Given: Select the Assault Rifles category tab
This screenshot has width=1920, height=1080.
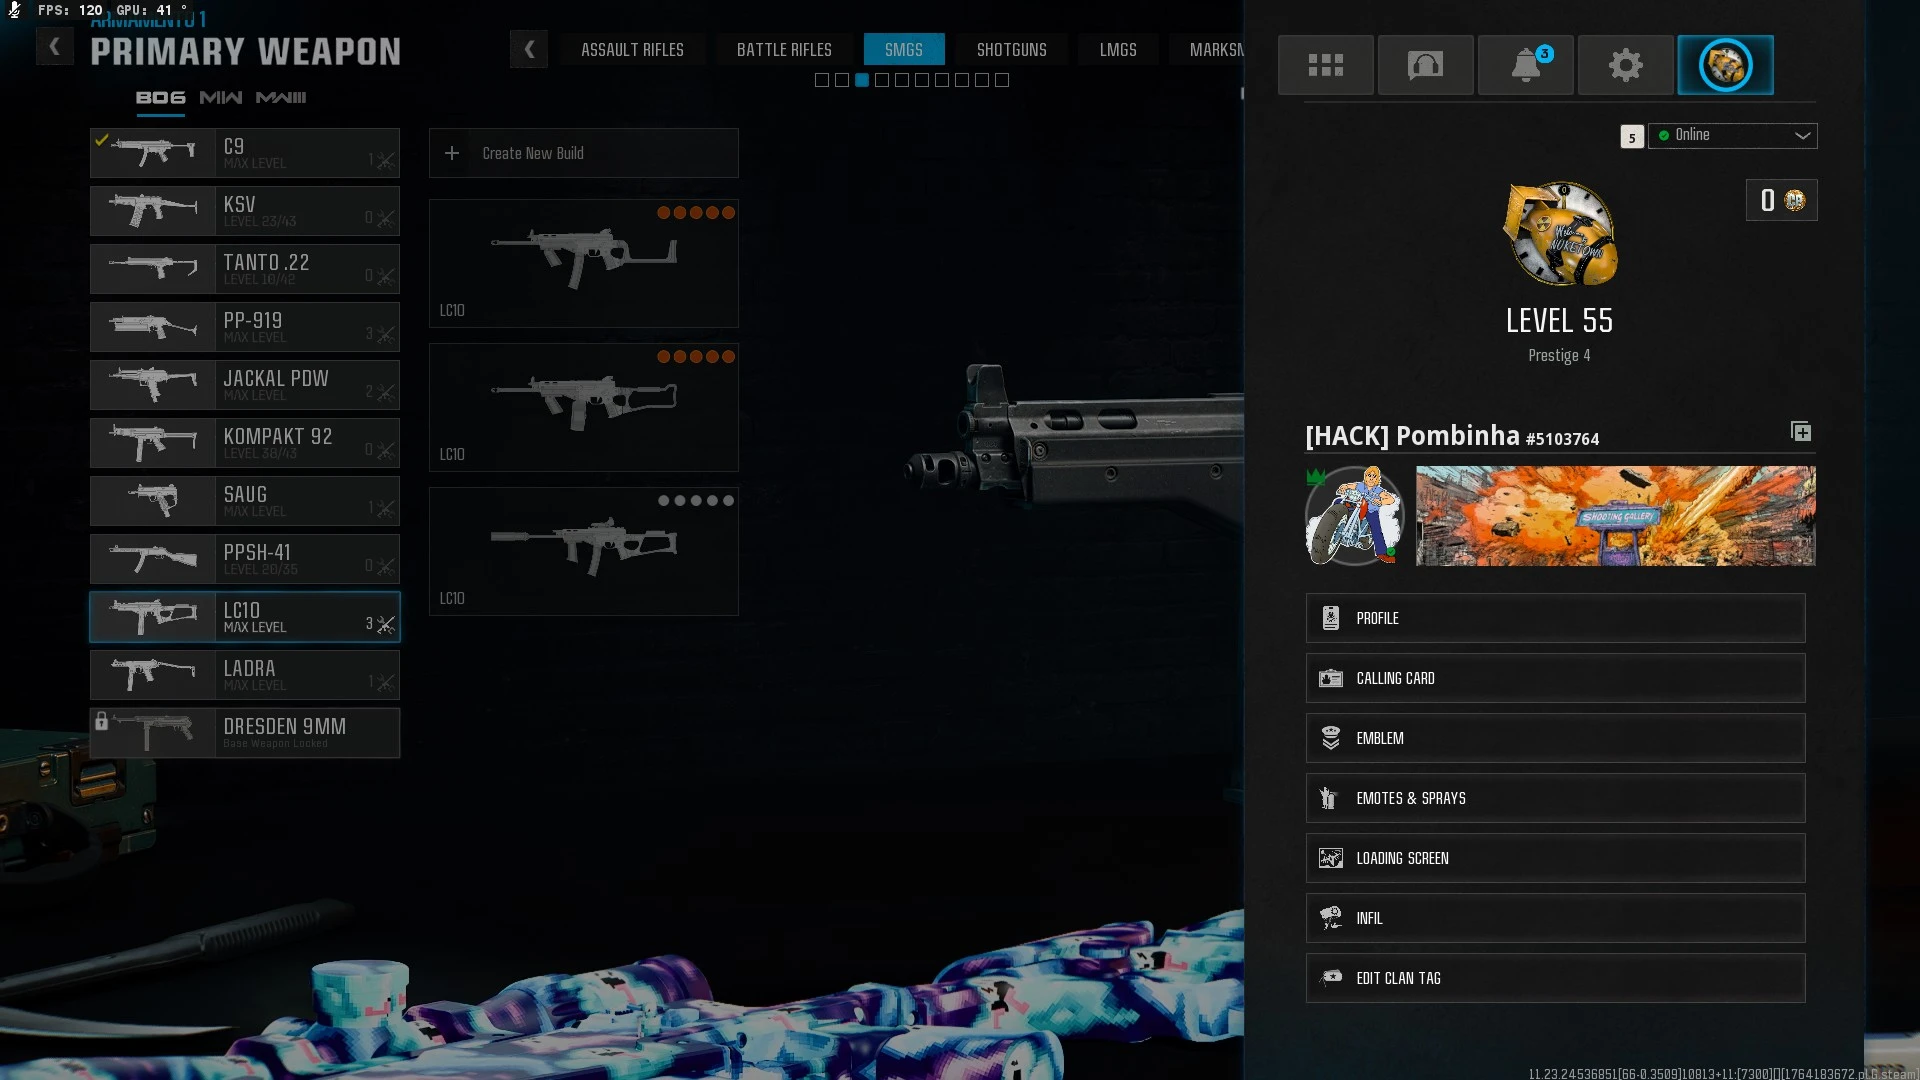Looking at the screenshot, I should point(632,49).
